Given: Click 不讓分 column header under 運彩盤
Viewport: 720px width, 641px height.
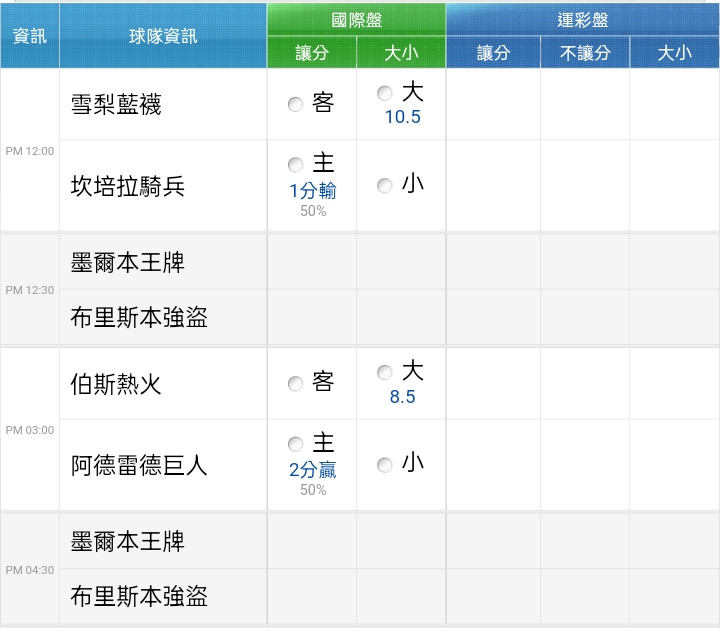Looking at the screenshot, I should (585, 52).
